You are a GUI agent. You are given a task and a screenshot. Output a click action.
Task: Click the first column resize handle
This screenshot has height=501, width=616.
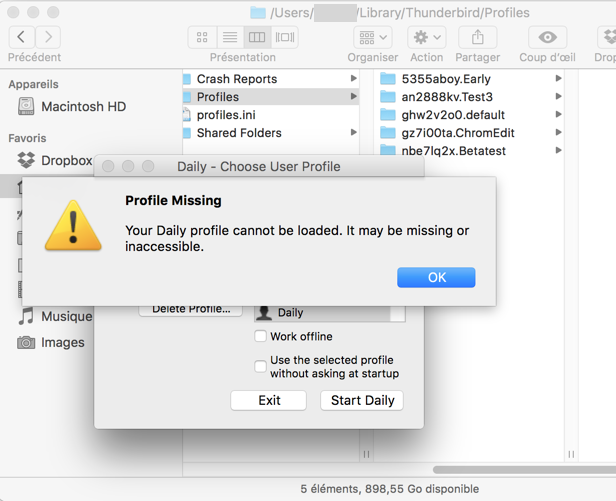[366, 454]
